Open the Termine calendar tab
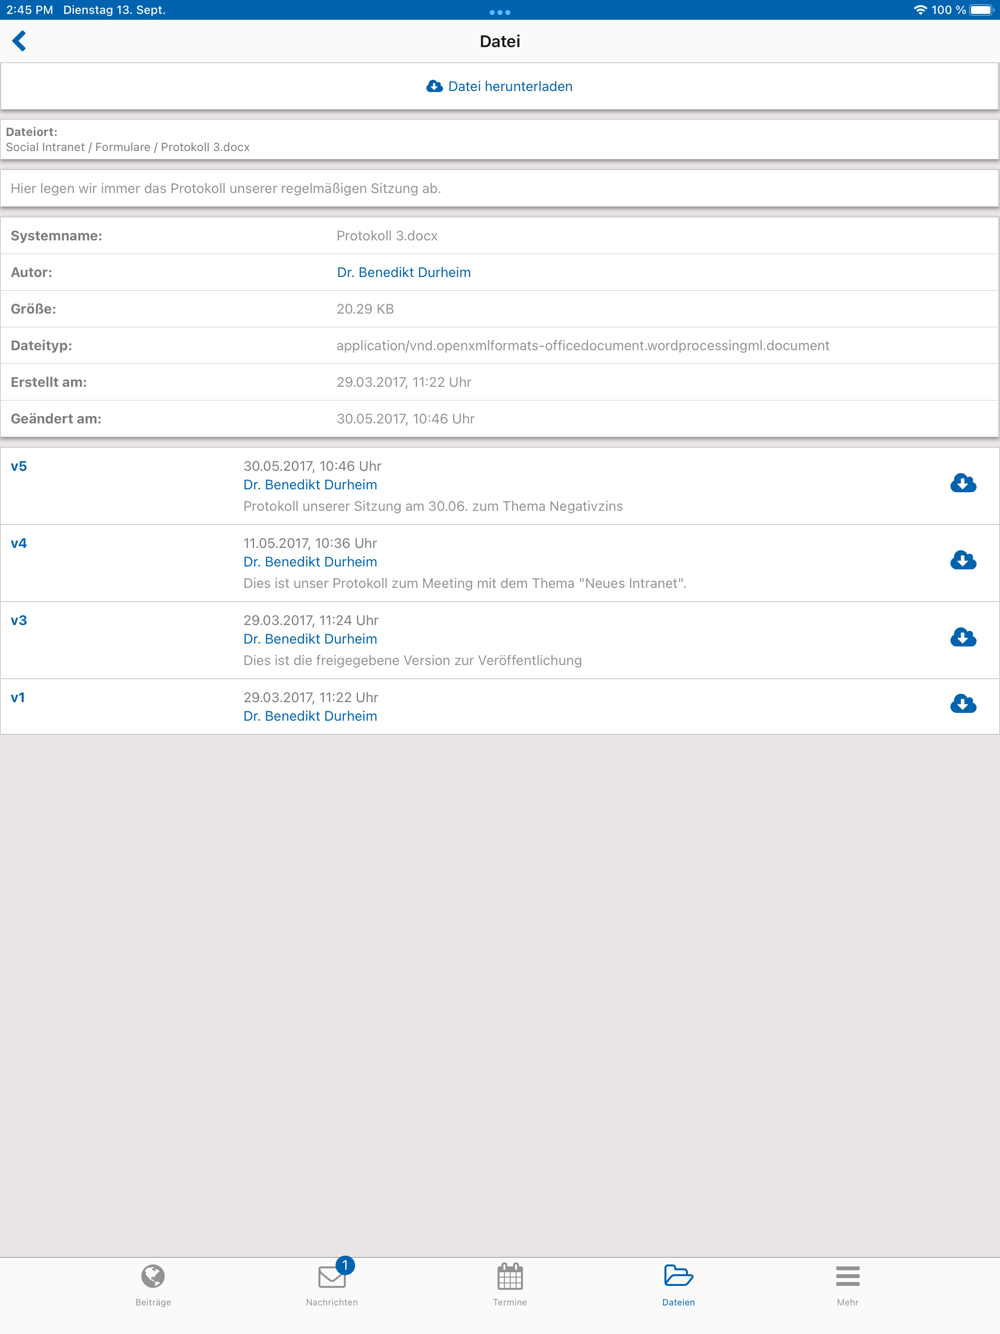 [510, 1284]
